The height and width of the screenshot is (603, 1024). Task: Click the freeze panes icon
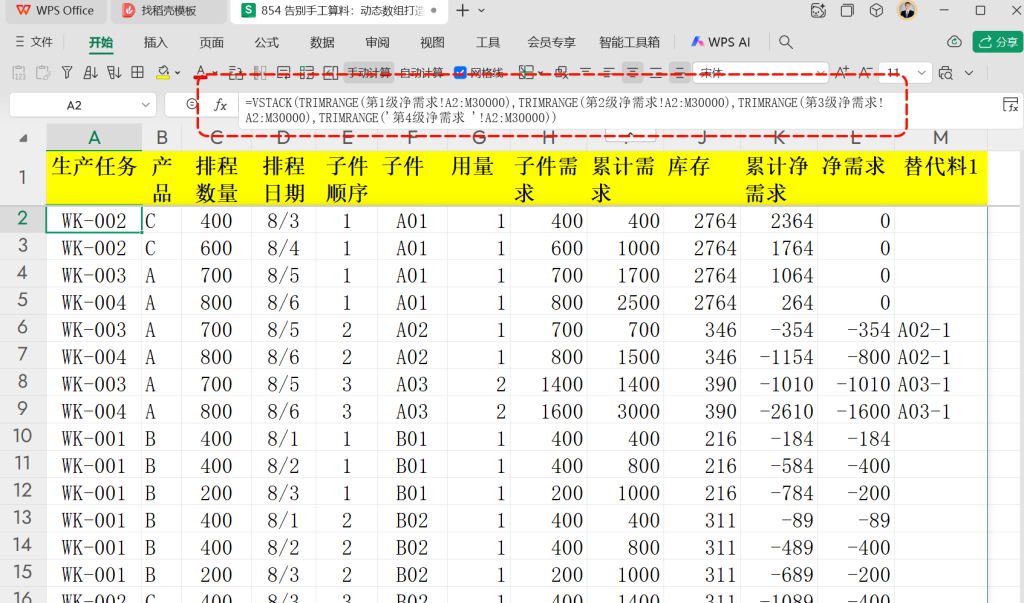click(x=526, y=73)
